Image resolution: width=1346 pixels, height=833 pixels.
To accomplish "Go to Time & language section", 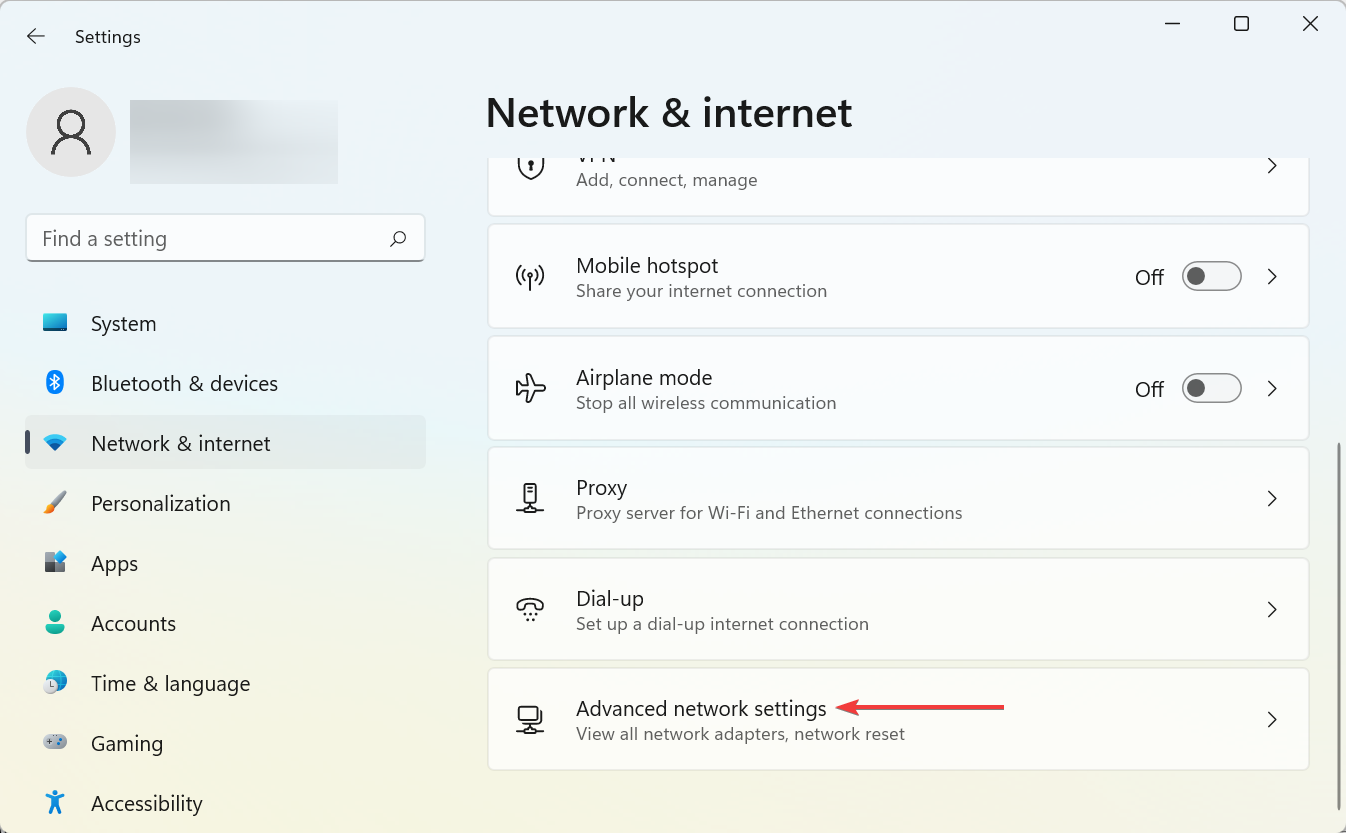I will coord(170,684).
